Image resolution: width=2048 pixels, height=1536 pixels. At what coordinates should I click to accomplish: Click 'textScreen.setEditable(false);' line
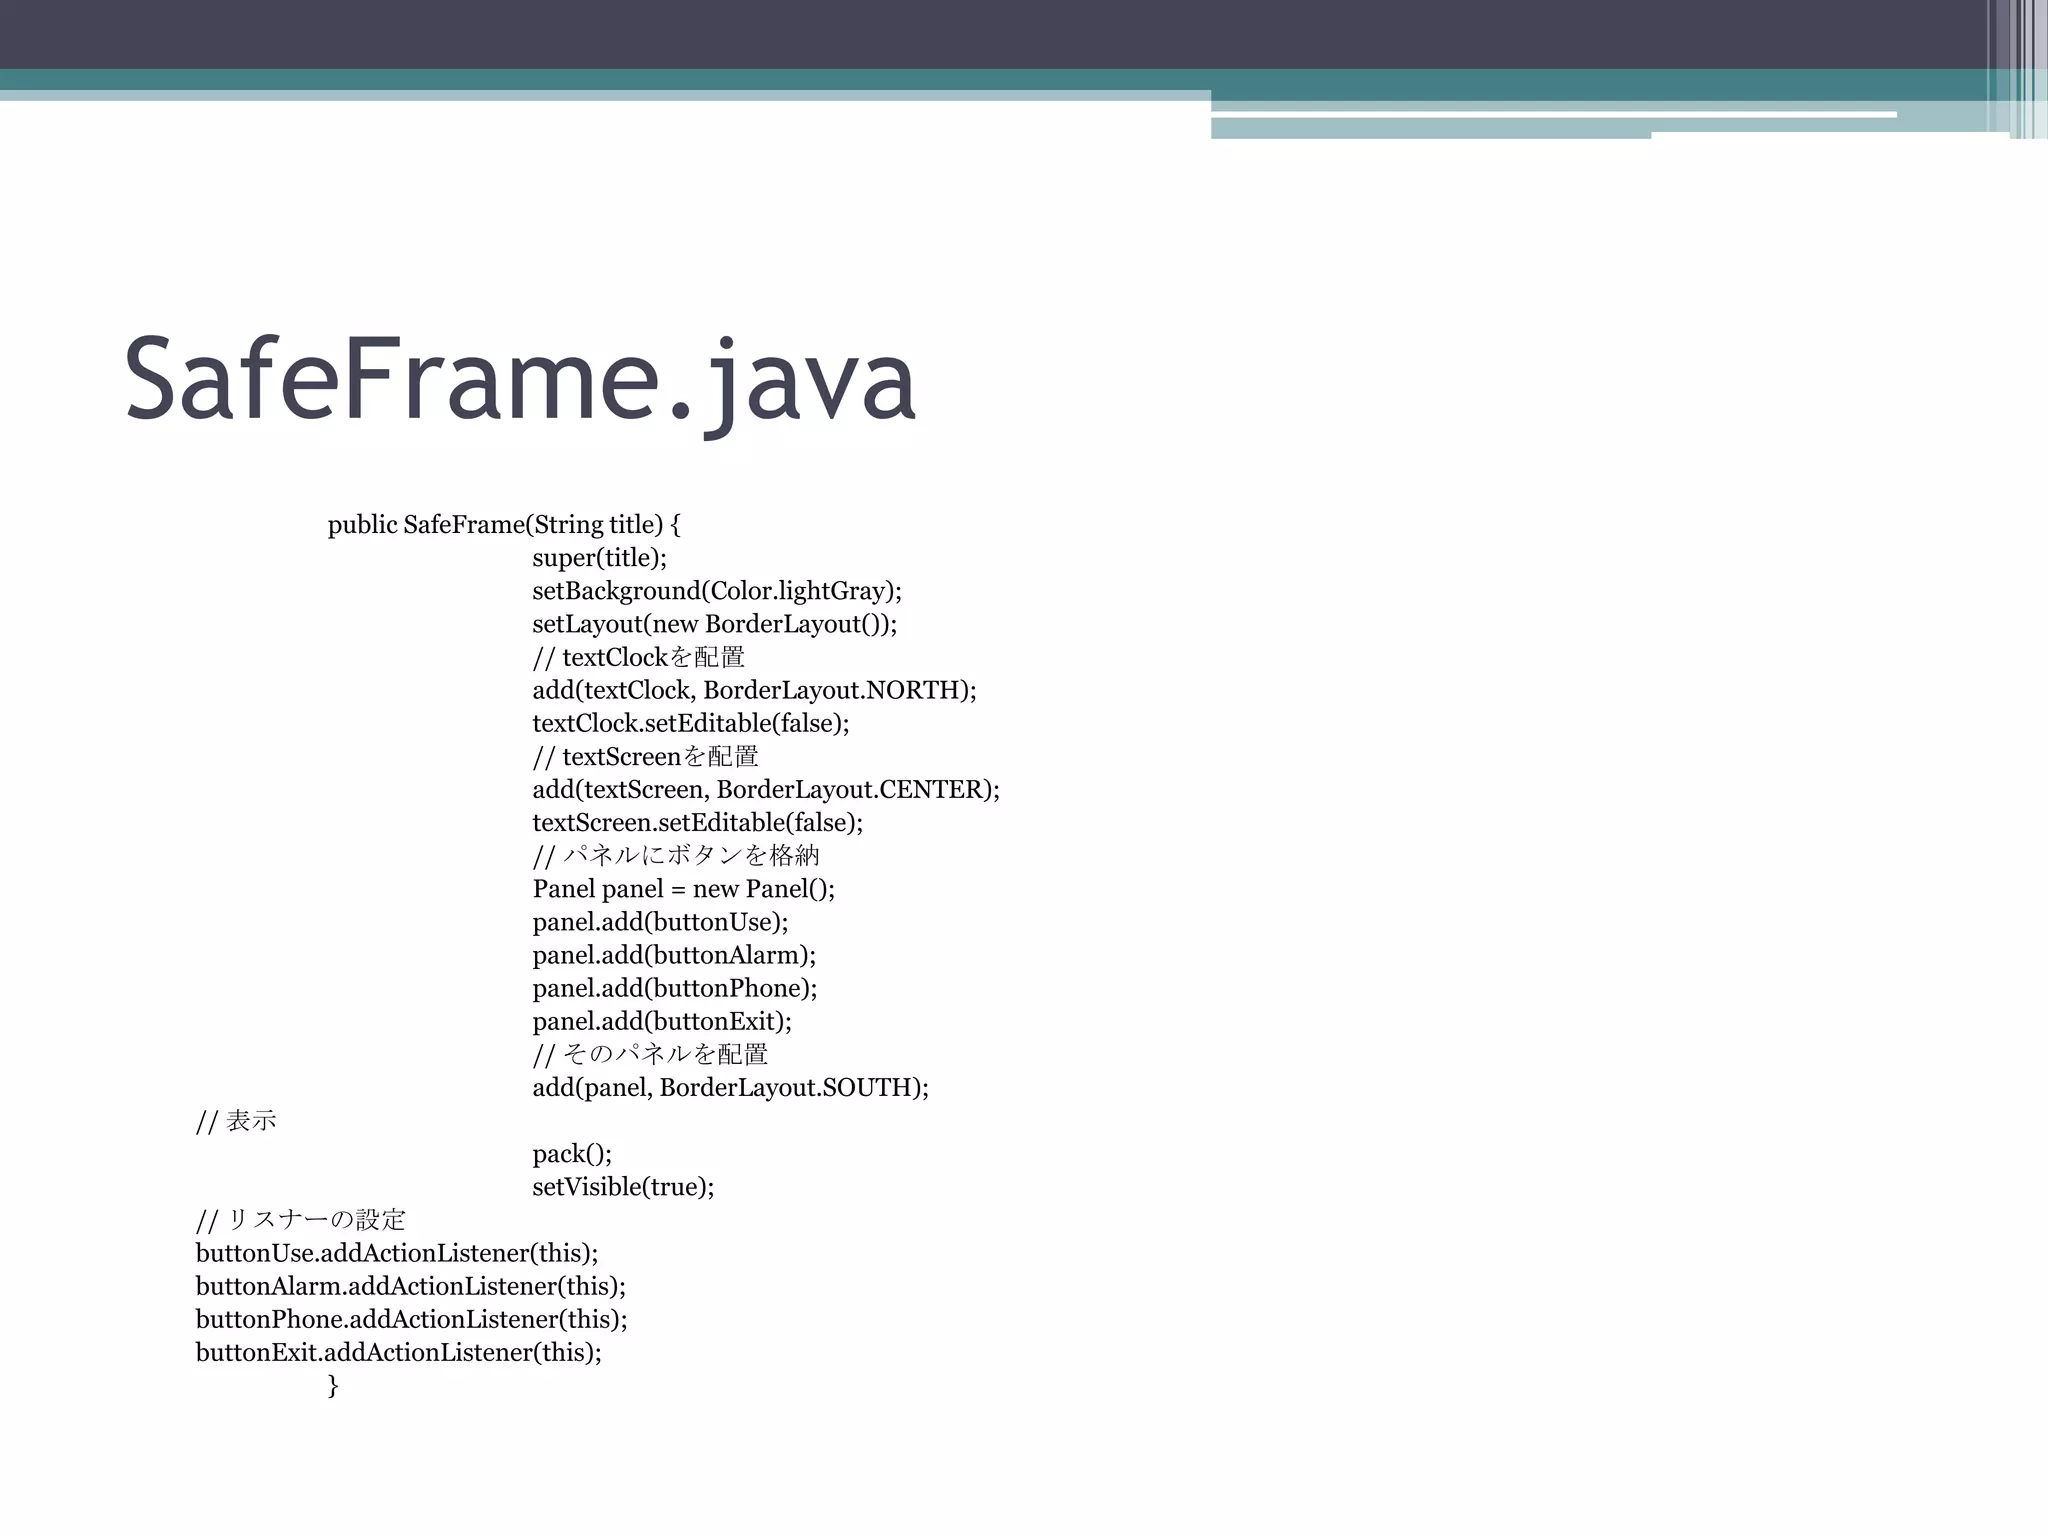point(698,822)
